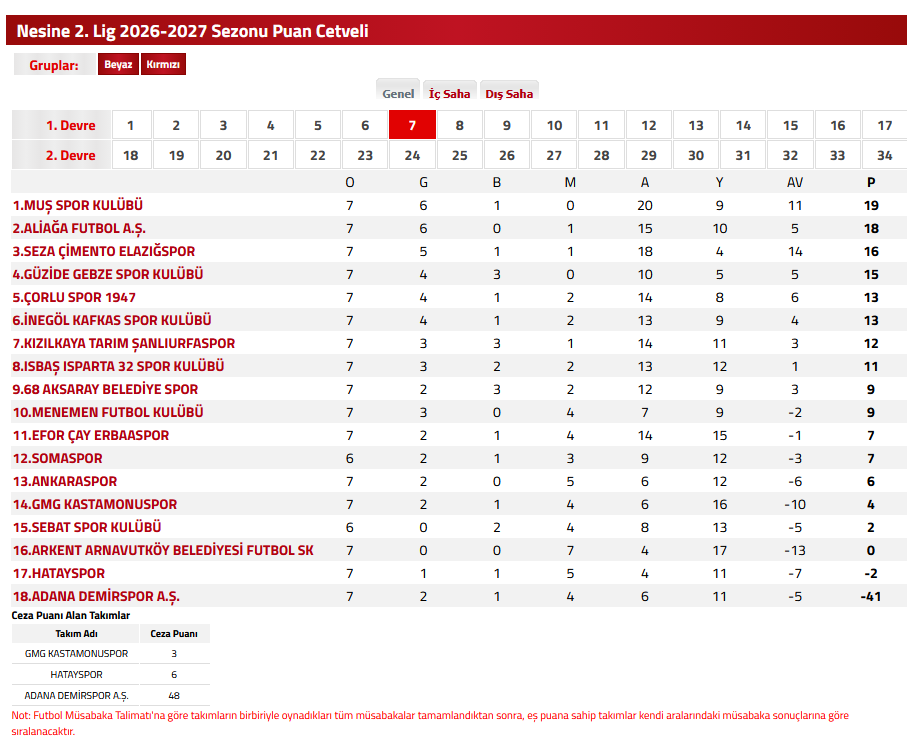Select week 18 in 2. Devre
The height and width of the screenshot is (742, 907).
tap(131, 155)
